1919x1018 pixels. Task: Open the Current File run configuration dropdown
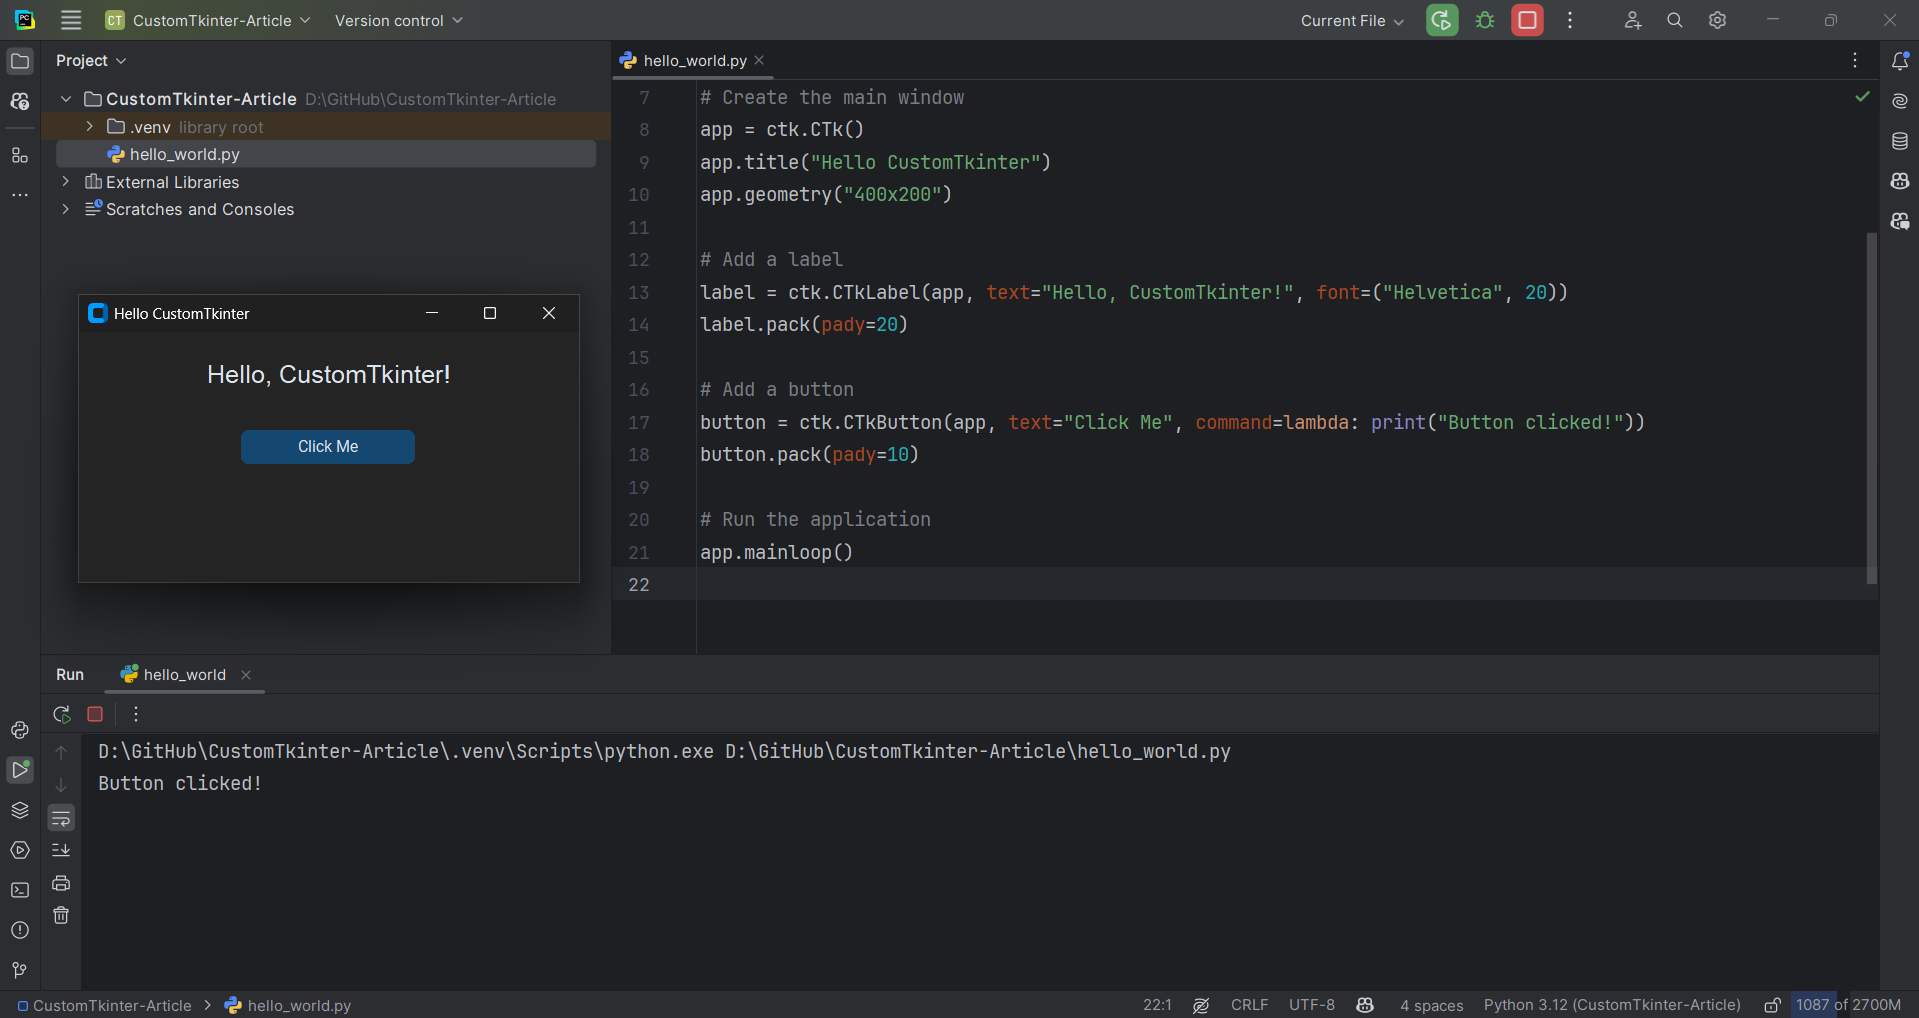coord(1352,21)
